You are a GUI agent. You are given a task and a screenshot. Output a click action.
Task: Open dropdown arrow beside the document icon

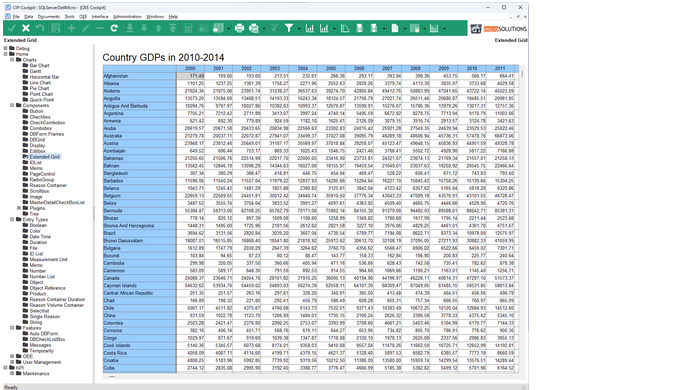(405, 29)
